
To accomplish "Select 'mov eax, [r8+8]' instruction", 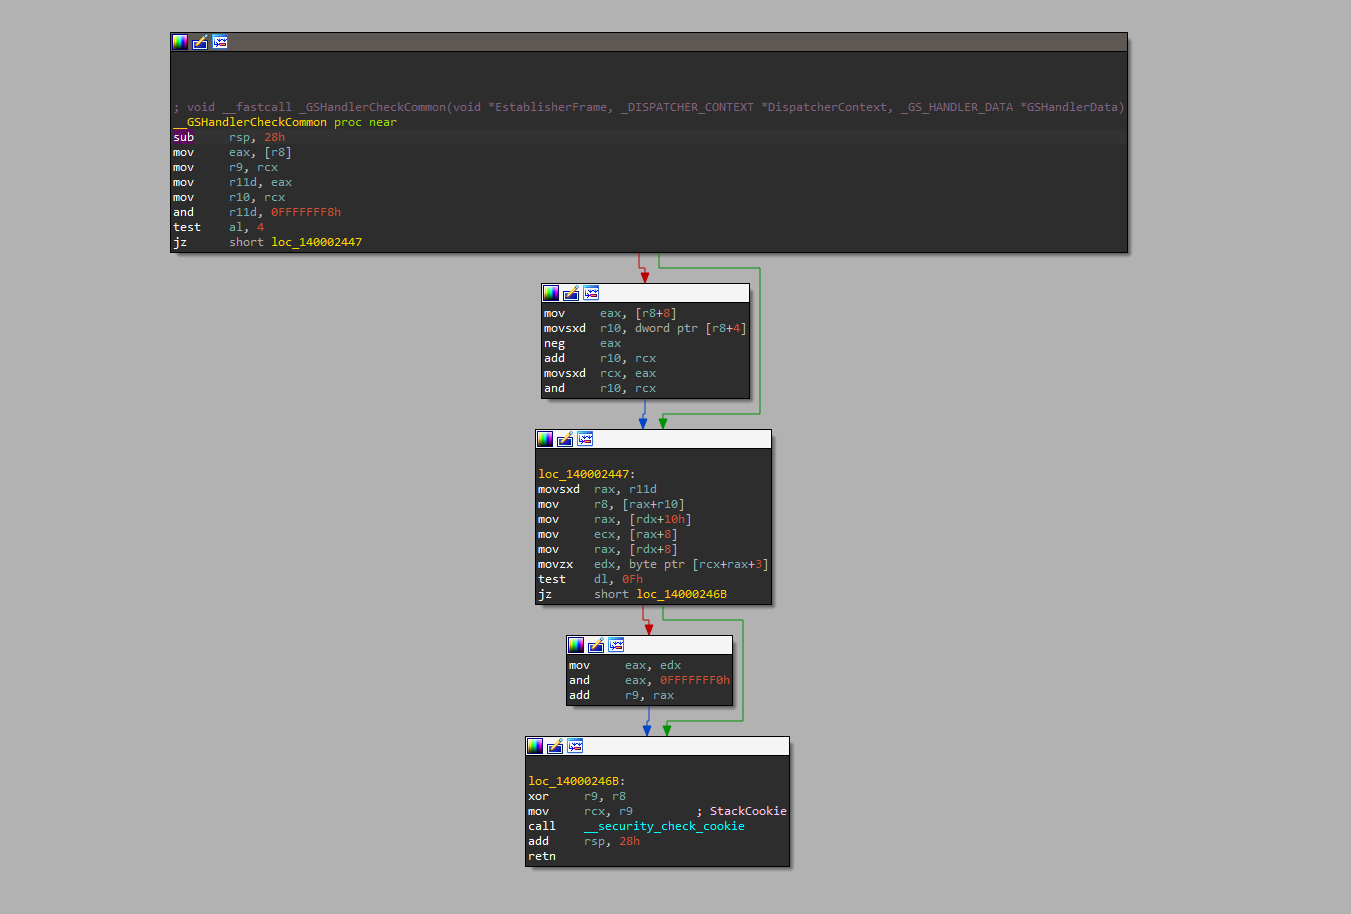I will 610,313.
